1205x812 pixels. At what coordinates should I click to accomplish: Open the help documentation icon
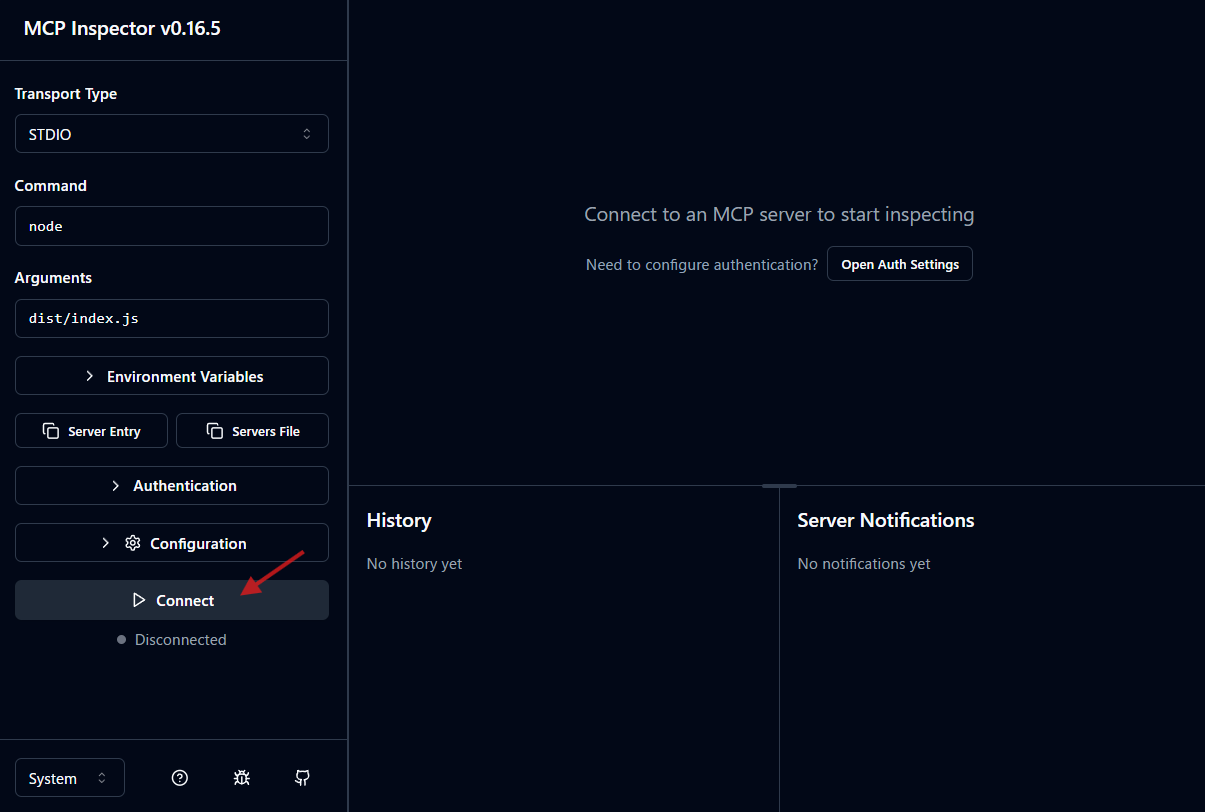(180, 778)
